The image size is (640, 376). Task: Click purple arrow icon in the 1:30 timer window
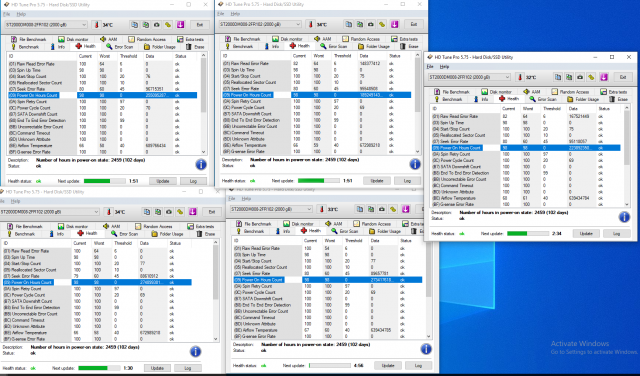pos(193,212)
